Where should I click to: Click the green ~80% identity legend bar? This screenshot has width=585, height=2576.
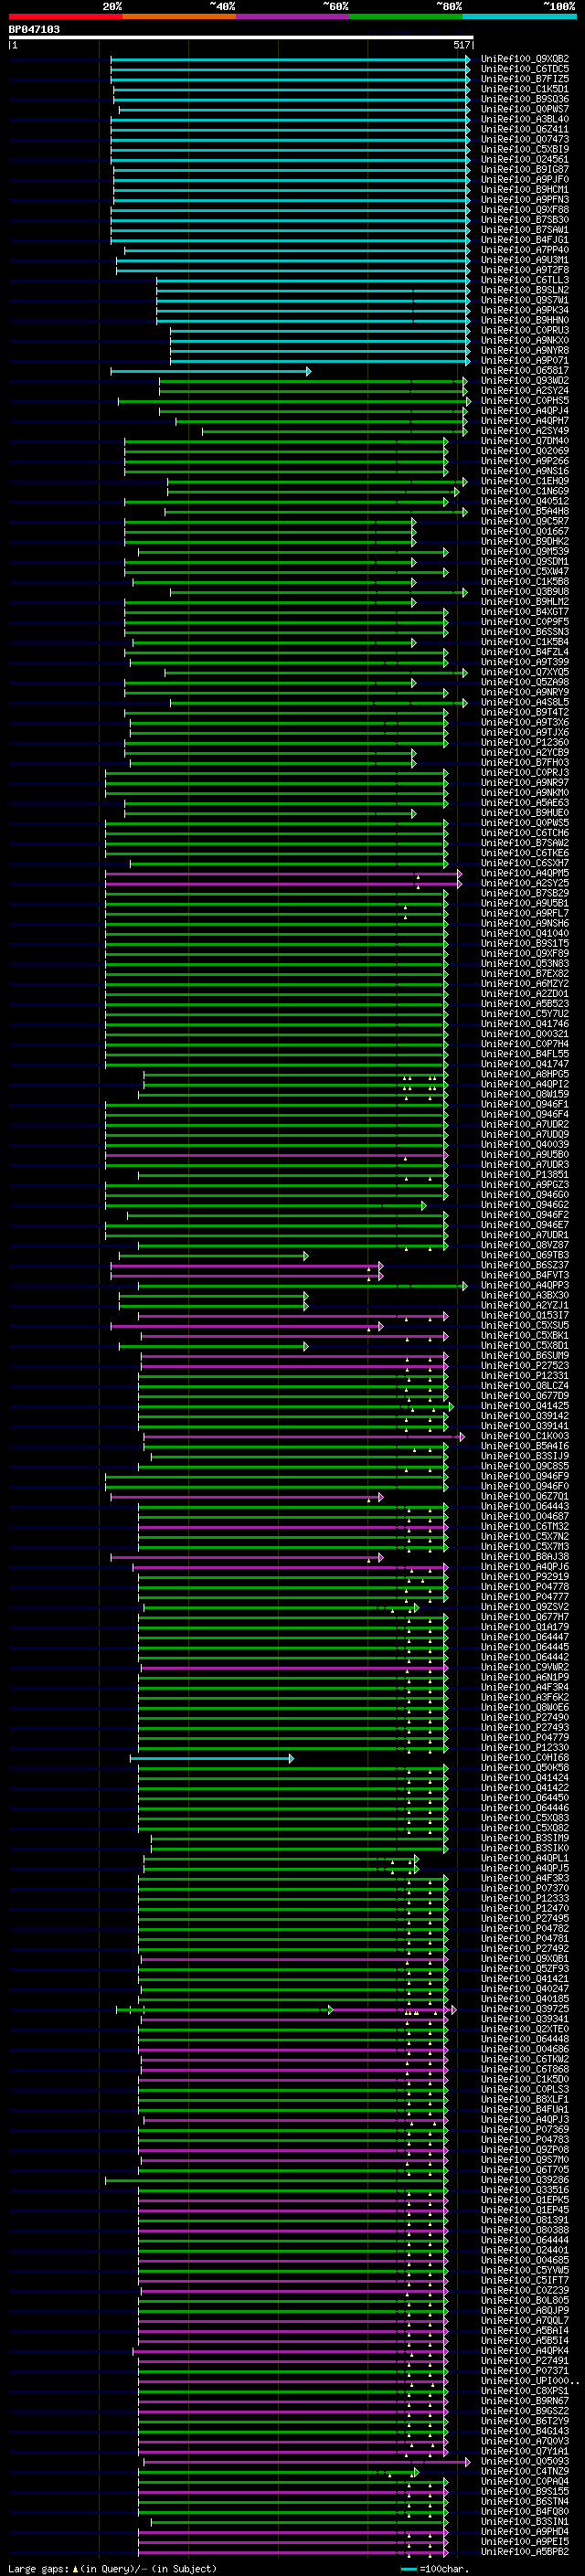coord(406,16)
